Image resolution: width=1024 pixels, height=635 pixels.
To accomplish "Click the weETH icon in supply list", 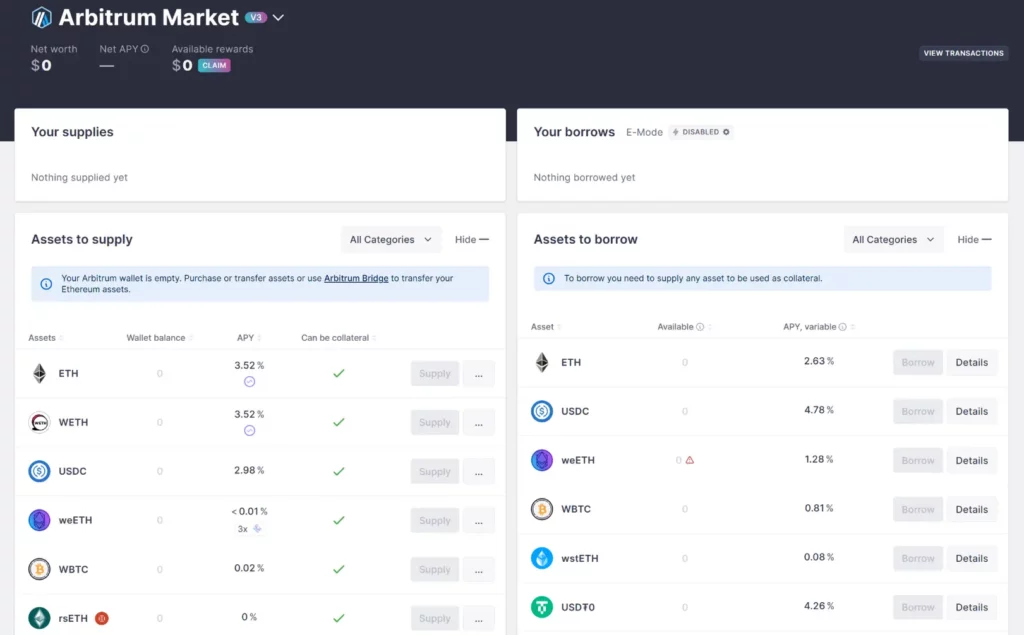I will coord(39,520).
